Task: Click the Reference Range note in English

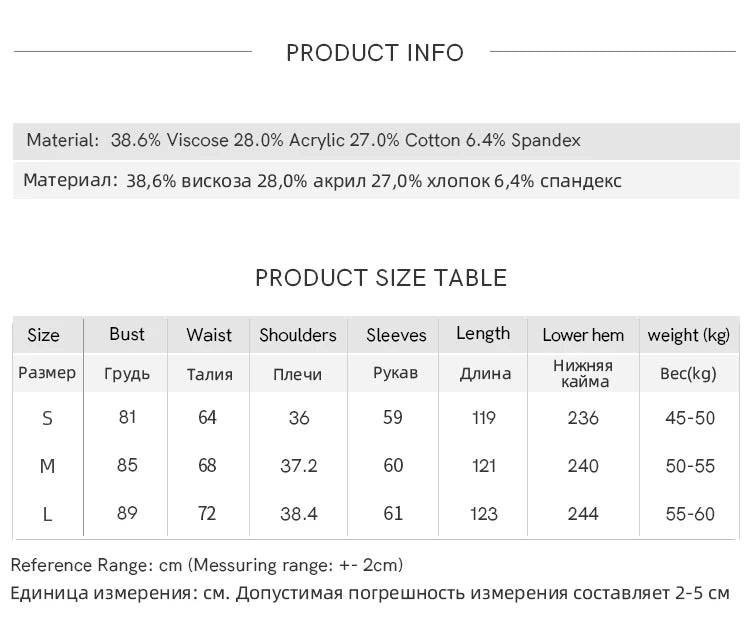Action: (x=207, y=566)
